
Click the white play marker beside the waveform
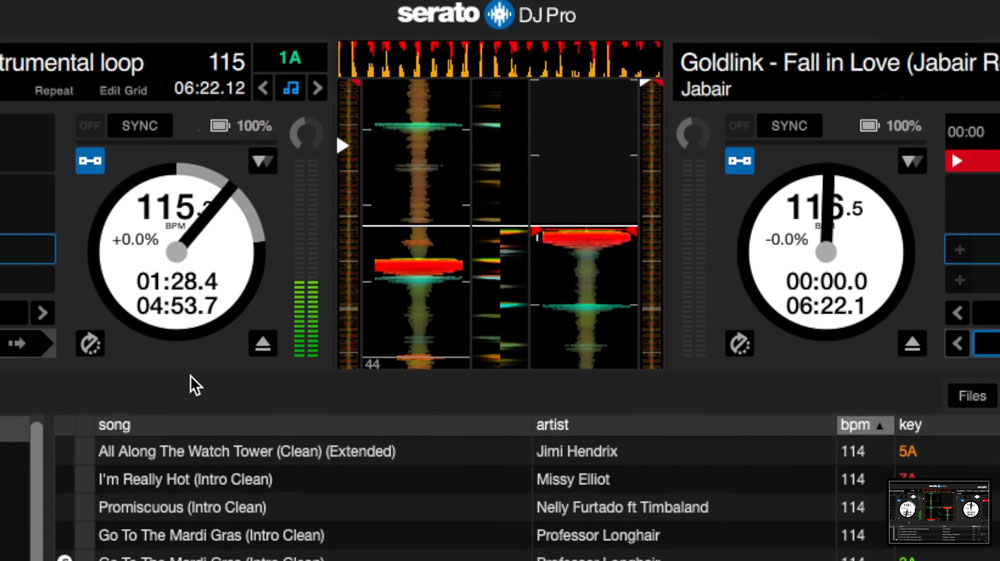coord(342,146)
